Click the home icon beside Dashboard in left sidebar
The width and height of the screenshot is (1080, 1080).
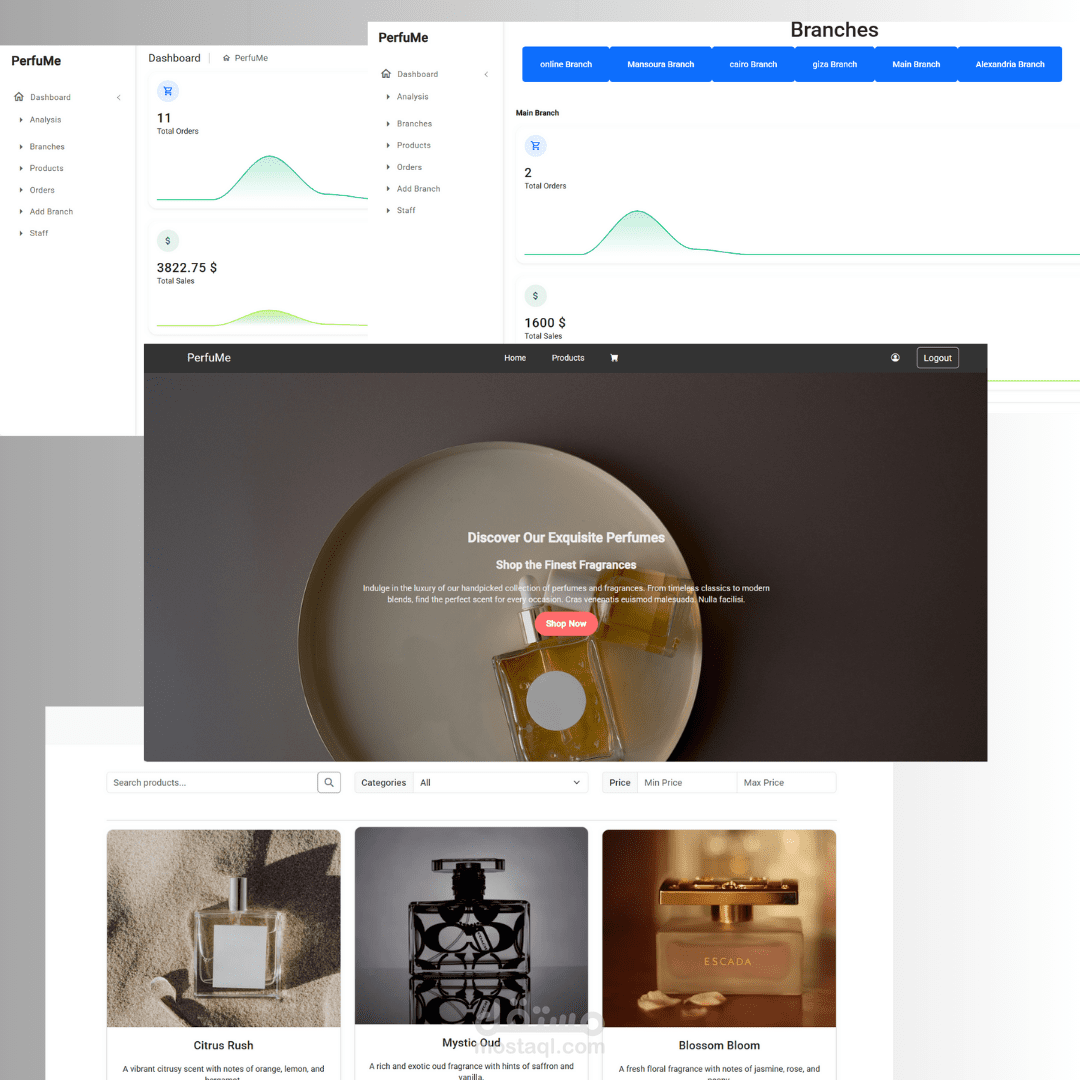(19, 97)
